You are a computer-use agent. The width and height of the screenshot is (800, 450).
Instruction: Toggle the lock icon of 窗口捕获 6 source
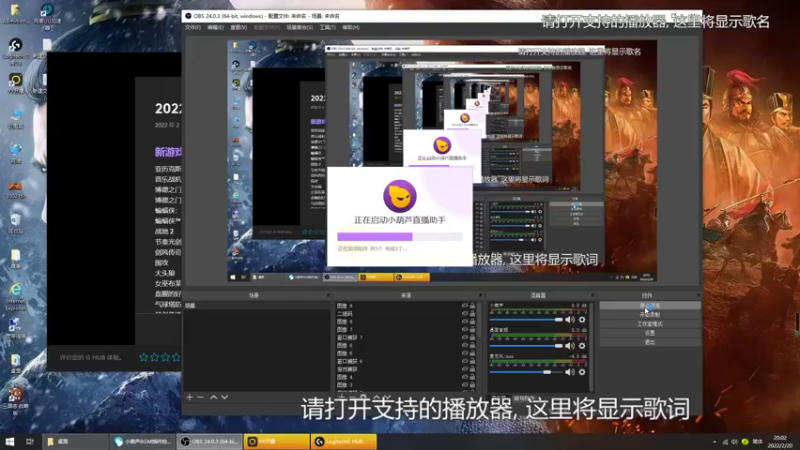472,361
